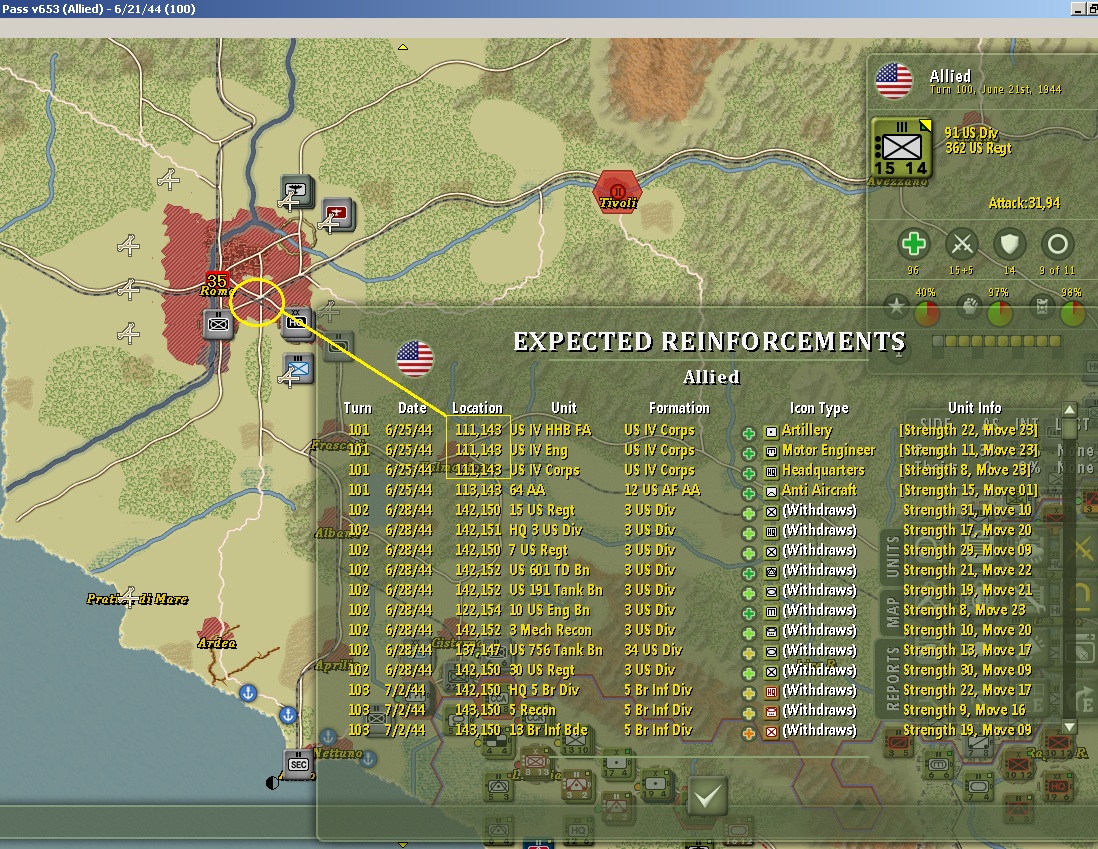Minimize the game window
1098x849 pixels.
1077,8
